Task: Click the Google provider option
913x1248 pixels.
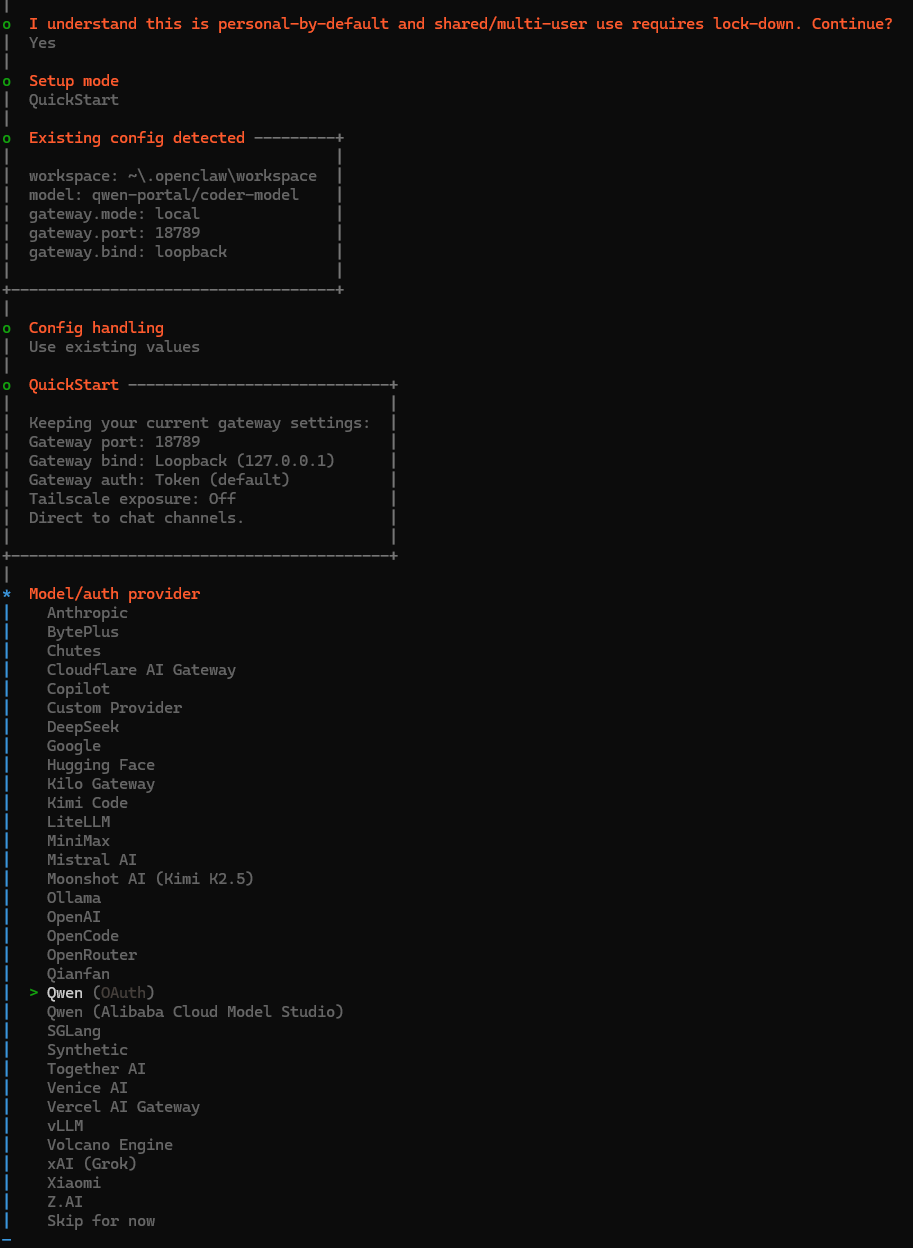Action: coord(73,746)
